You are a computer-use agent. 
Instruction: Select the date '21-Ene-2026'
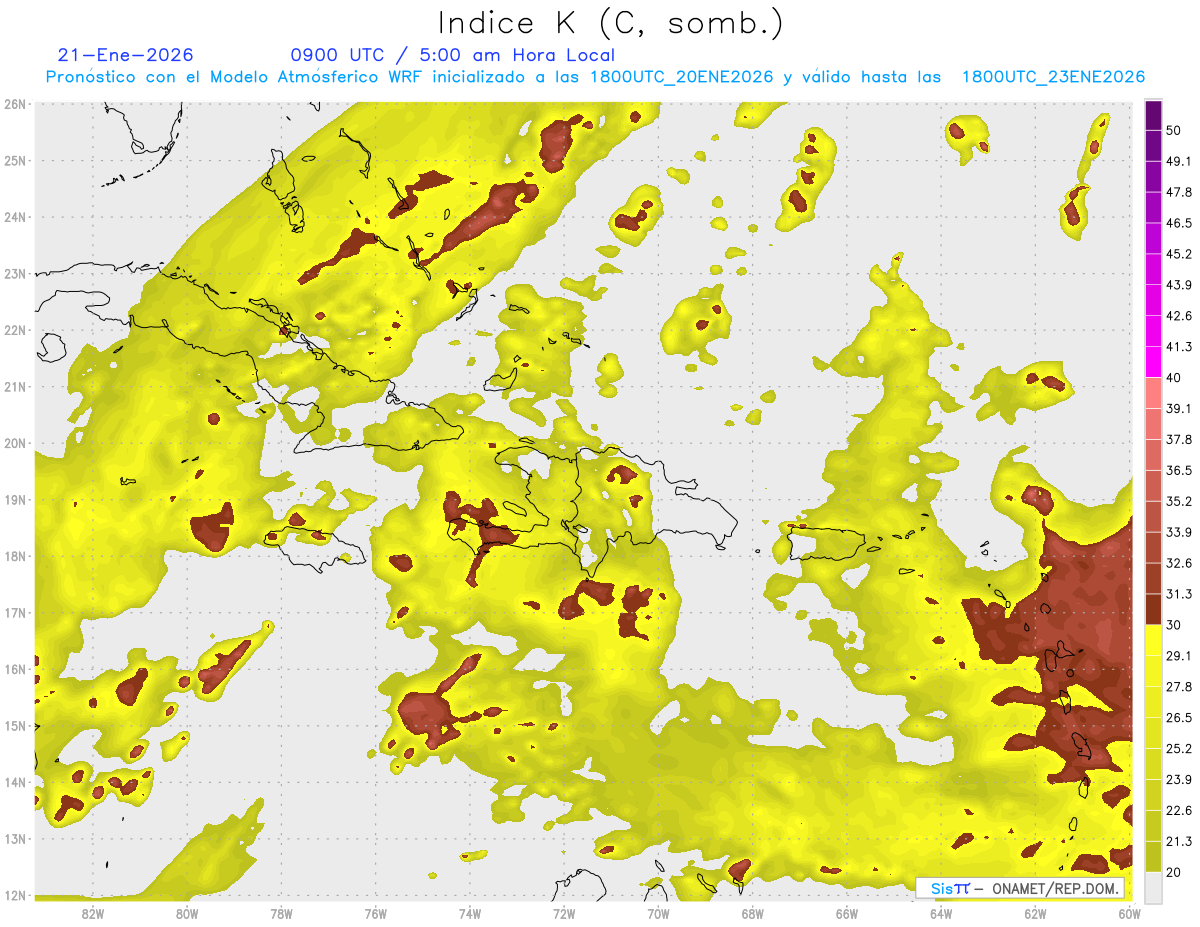126,55
